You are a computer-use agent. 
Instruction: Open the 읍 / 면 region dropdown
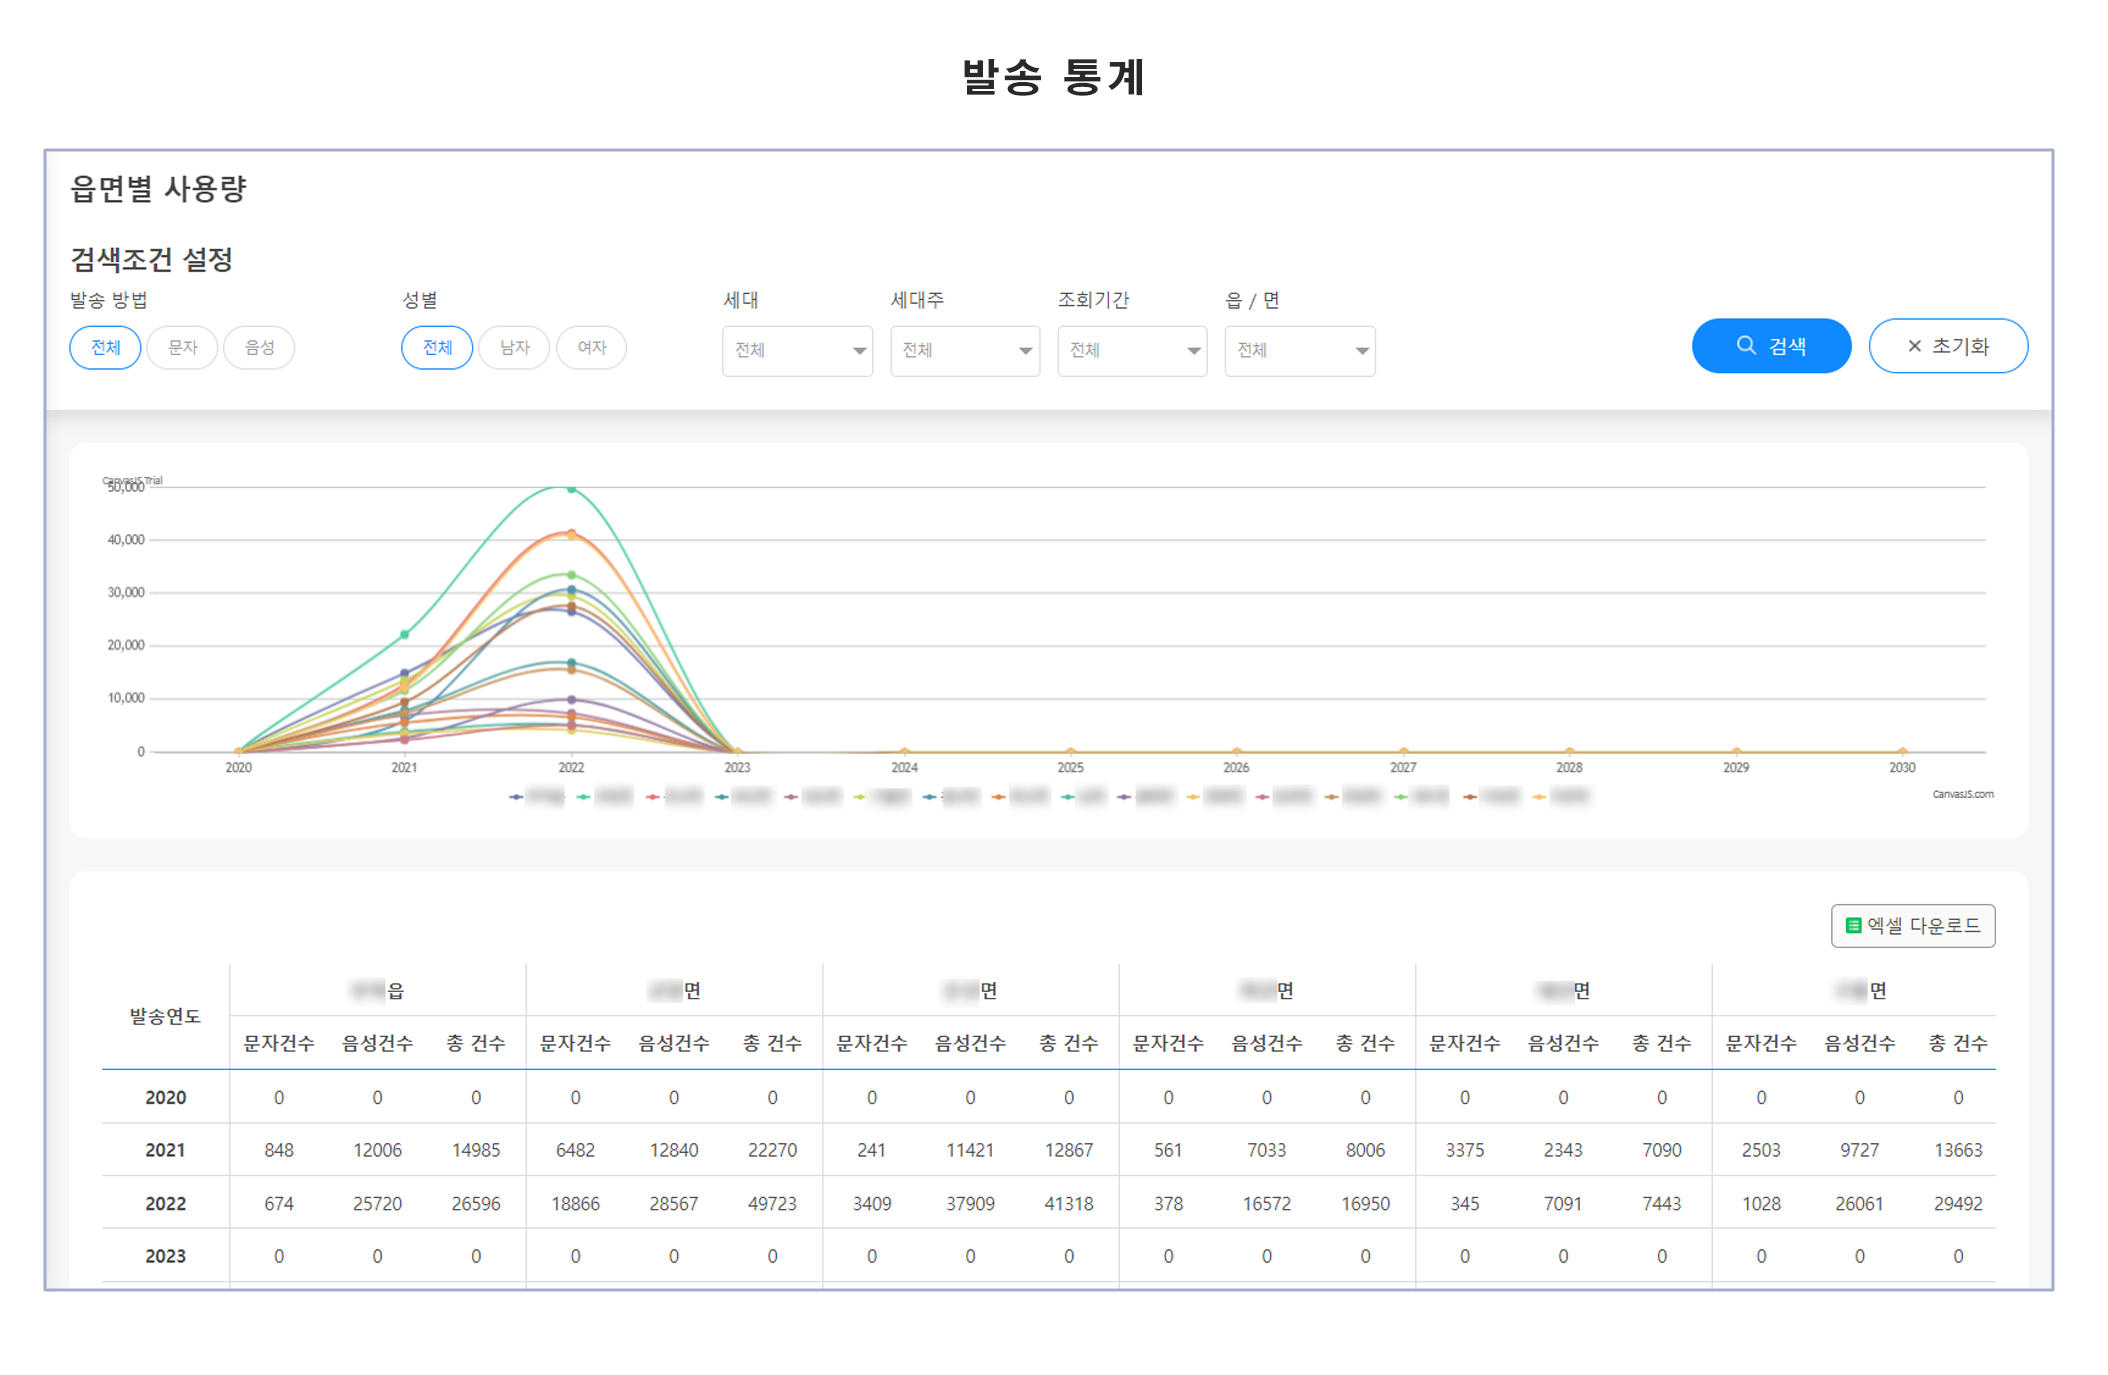coord(1299,350)
